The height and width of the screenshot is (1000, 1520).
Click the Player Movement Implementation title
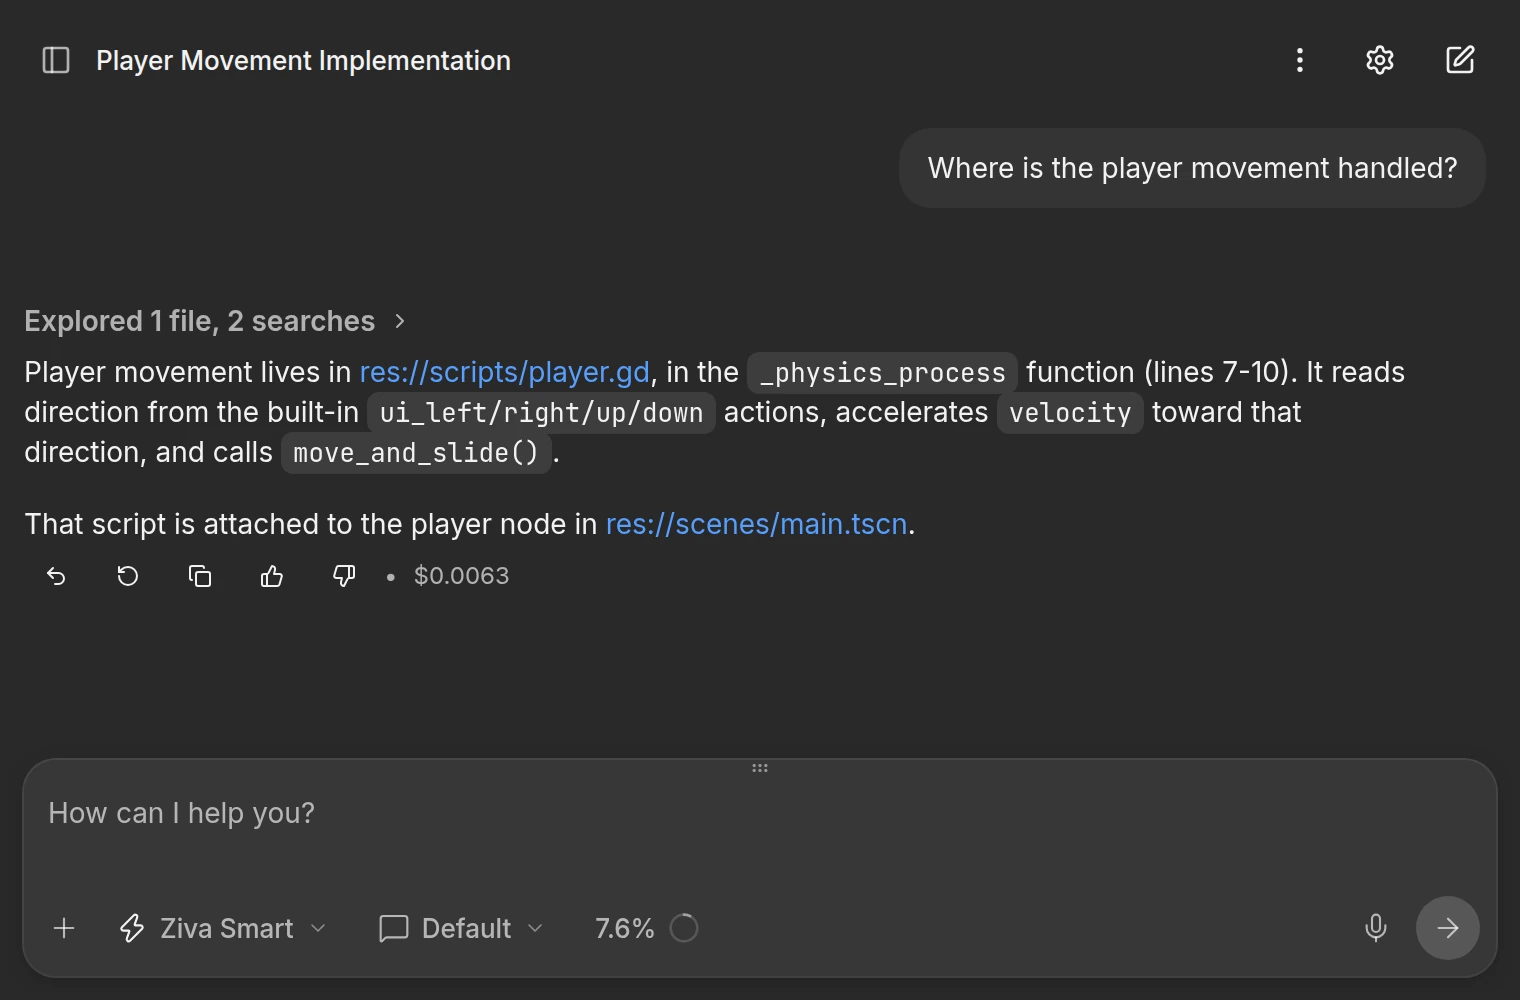pos(303,60)
